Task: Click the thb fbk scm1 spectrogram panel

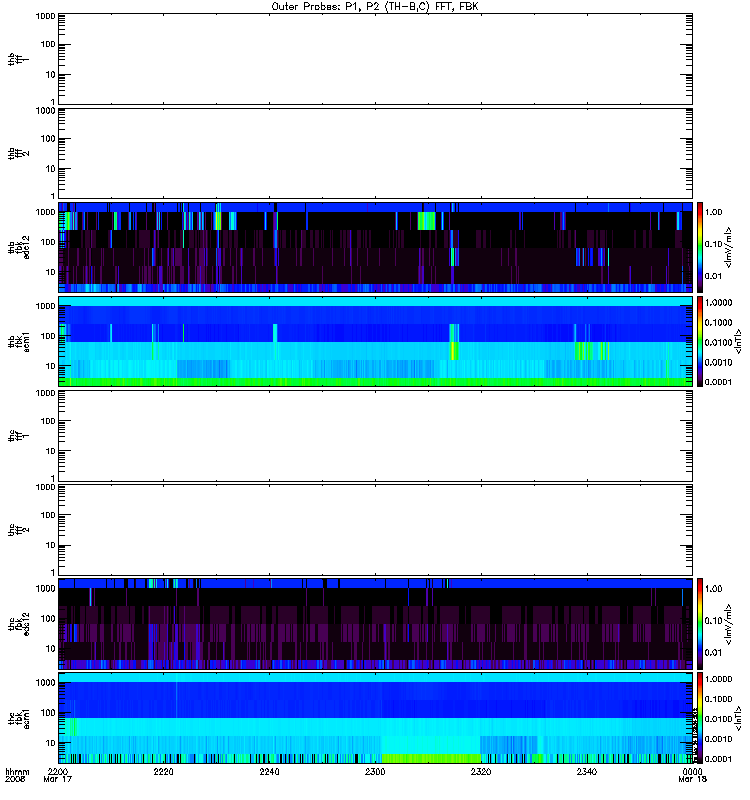Action: (x=375, y=341)
